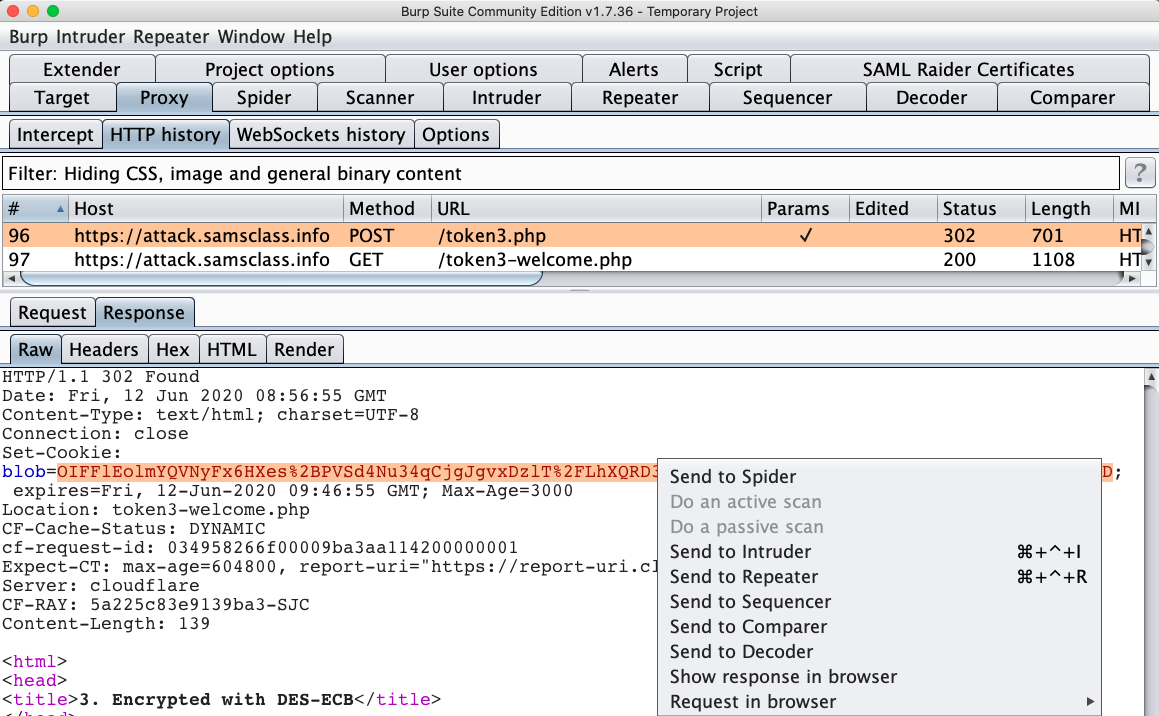Sort history by Status column header
The height and width of the screenshot is (716, 1159).
(x=969, y=209)
